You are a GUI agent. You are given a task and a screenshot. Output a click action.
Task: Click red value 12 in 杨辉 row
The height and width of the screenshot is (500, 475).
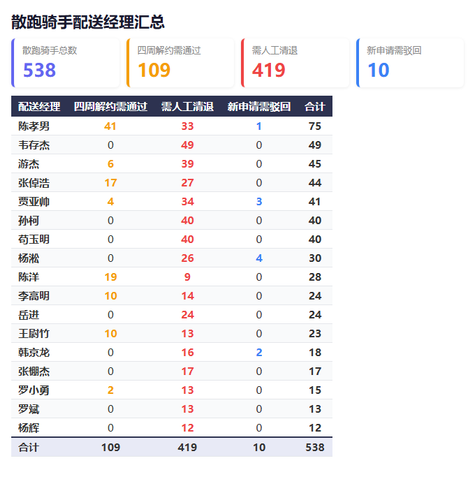[187, 428]
